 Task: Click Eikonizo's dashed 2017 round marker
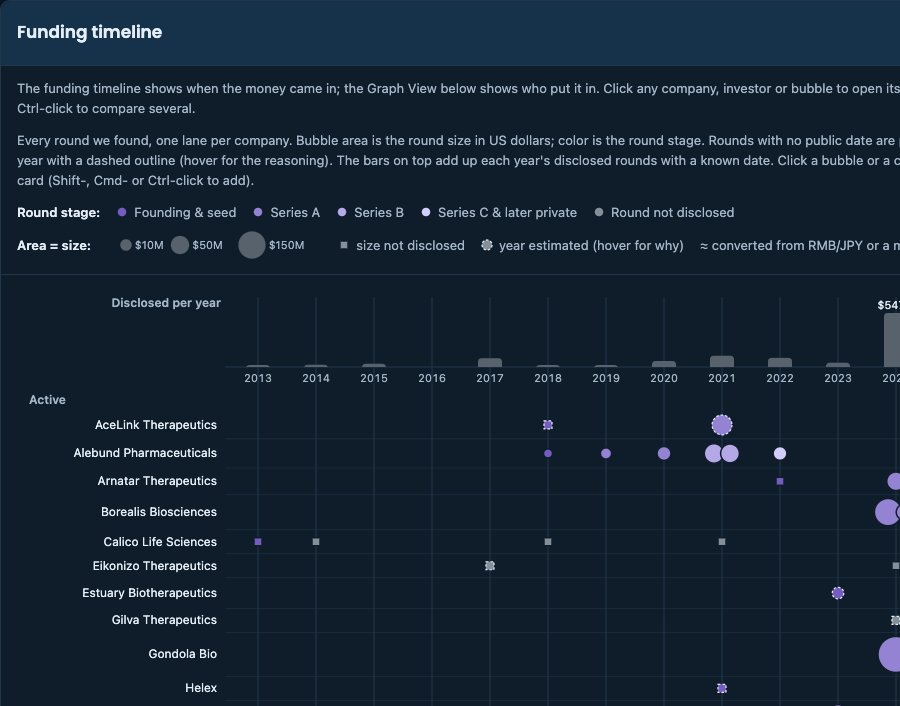coord(490,566)
